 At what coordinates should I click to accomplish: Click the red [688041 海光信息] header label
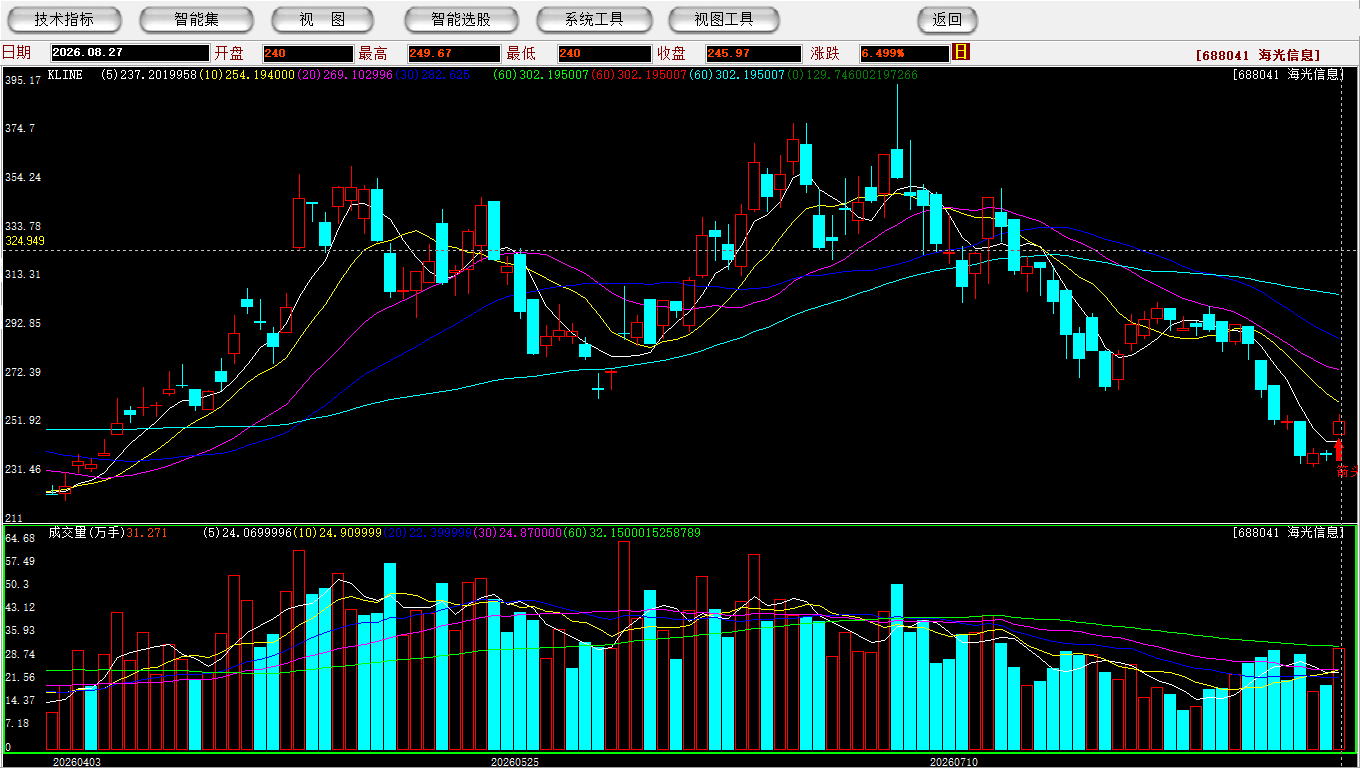click(1257, 55)
